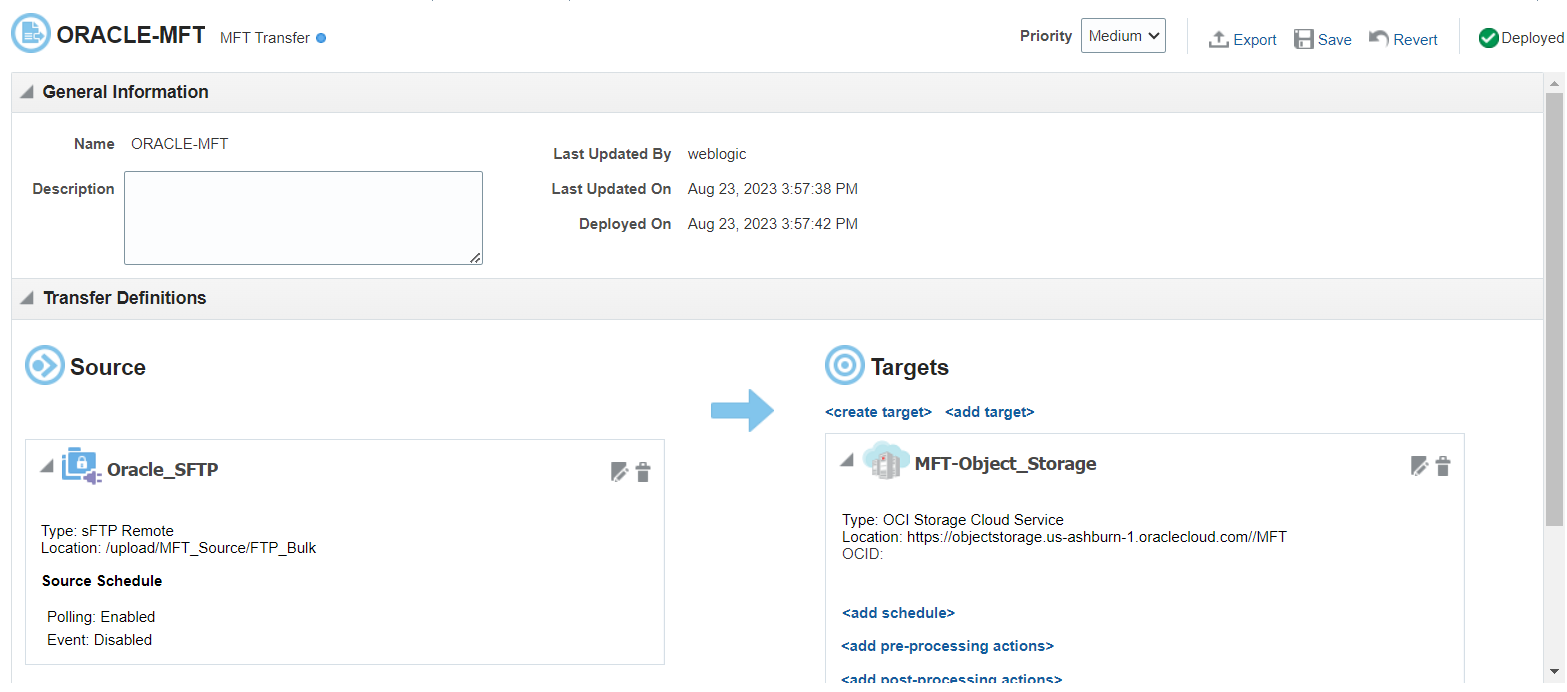Open the Priority dropdown
The image size is (1567, 692).
(x=1123, y=36)
